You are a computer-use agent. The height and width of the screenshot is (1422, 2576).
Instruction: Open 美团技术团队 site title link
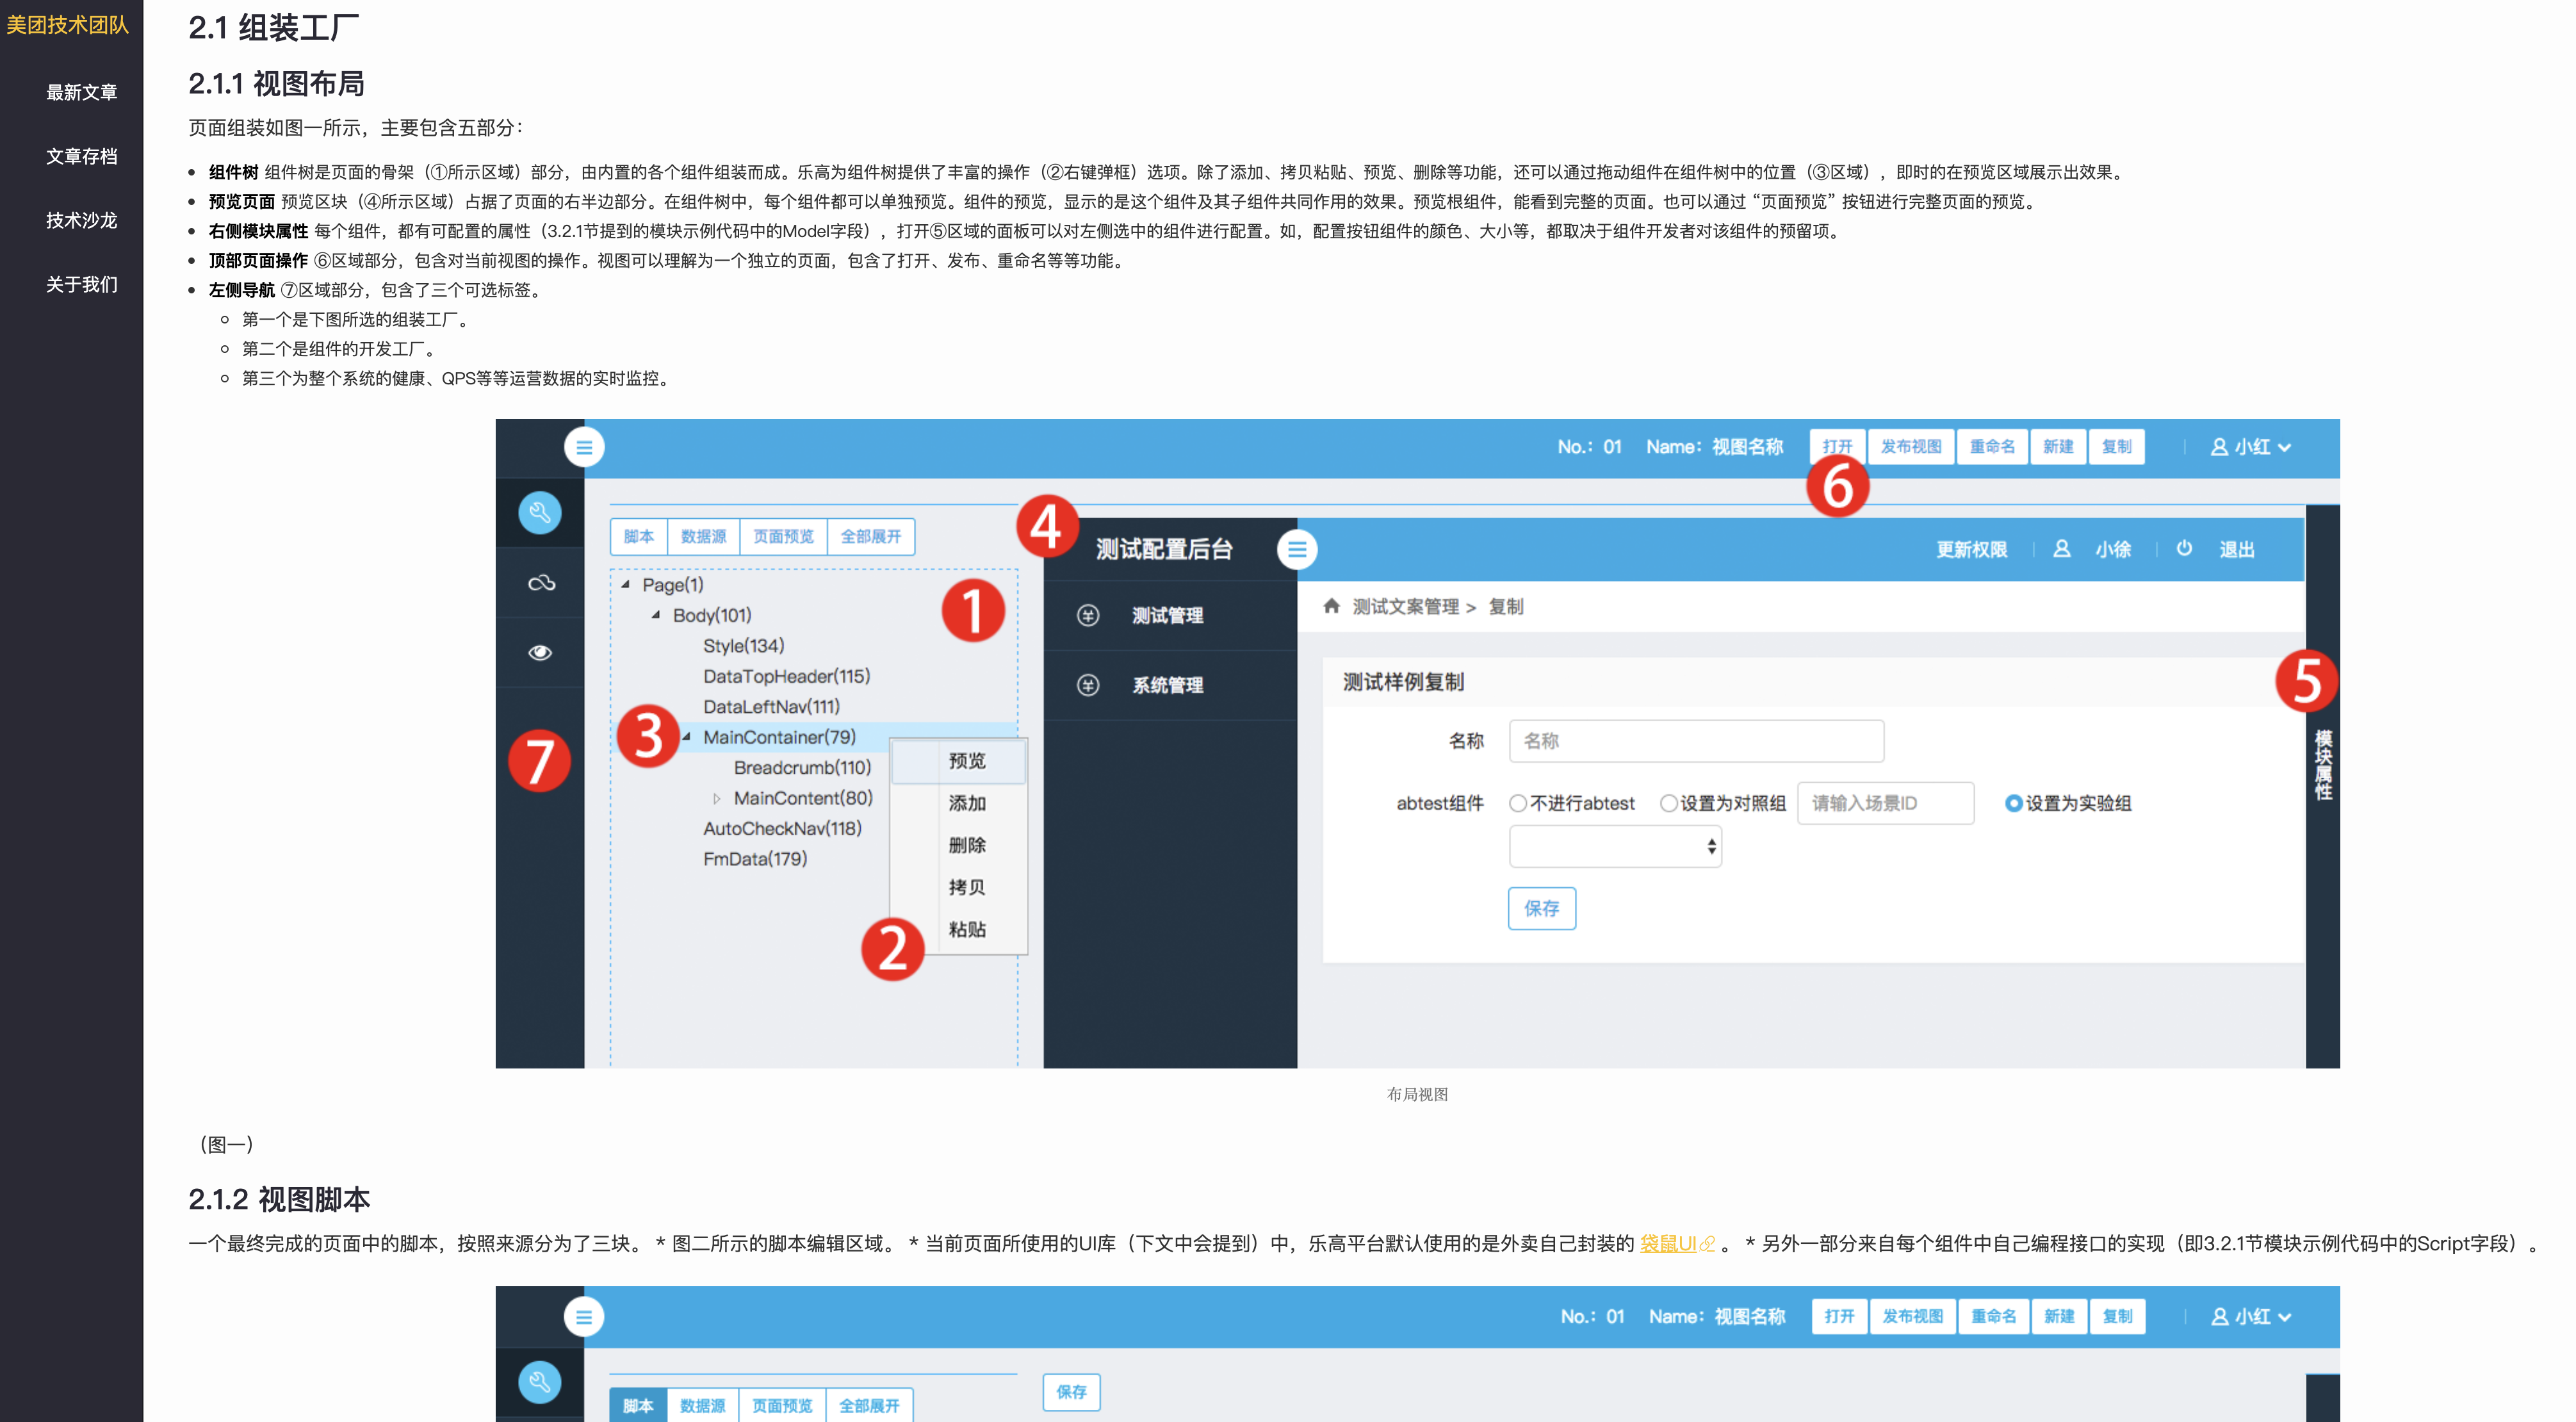(68, 25)
